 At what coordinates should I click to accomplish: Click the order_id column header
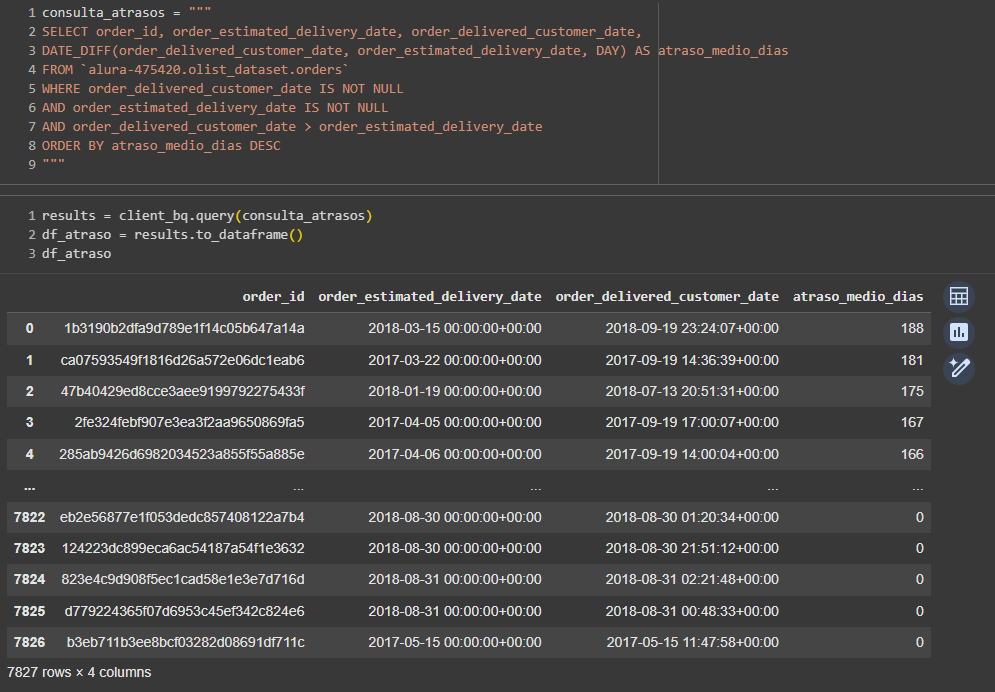273,296
